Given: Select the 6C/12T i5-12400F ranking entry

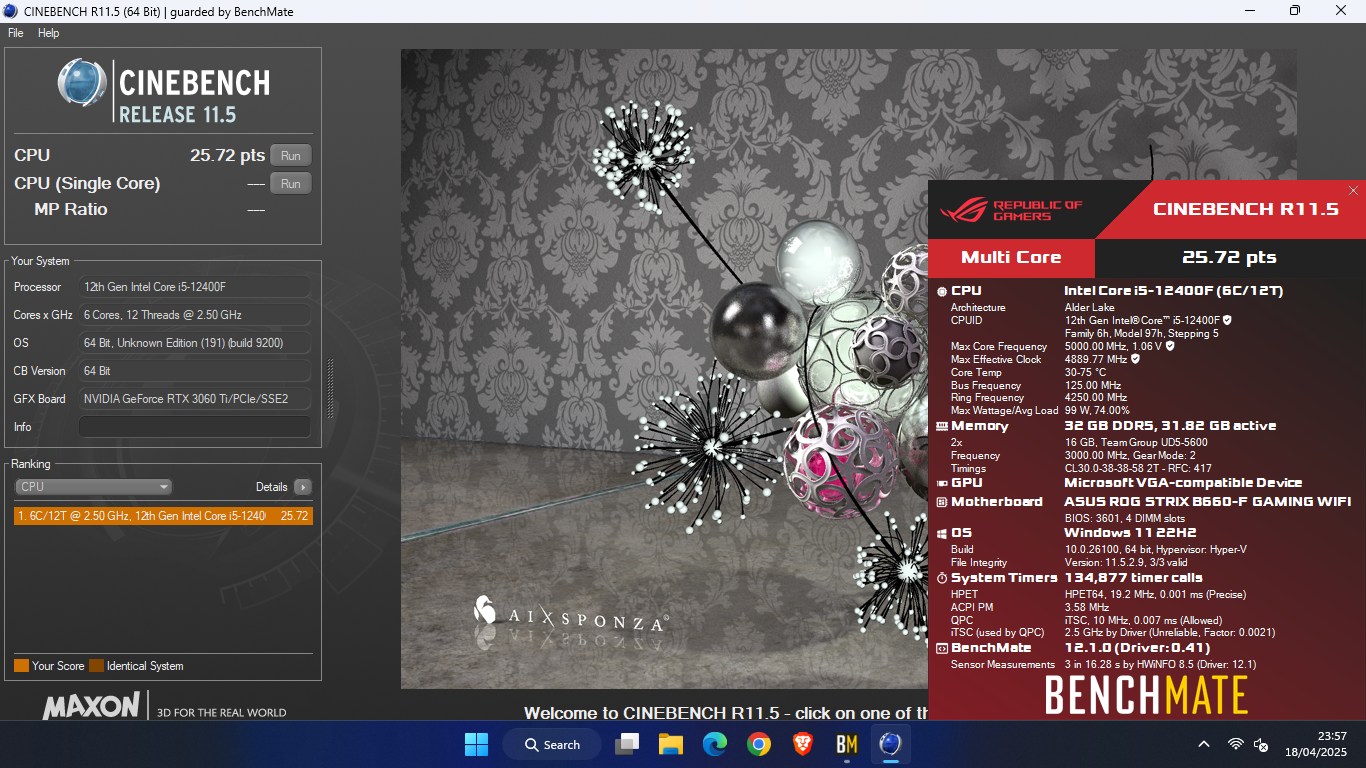Looking at the screenshot, I should [163, 516].
